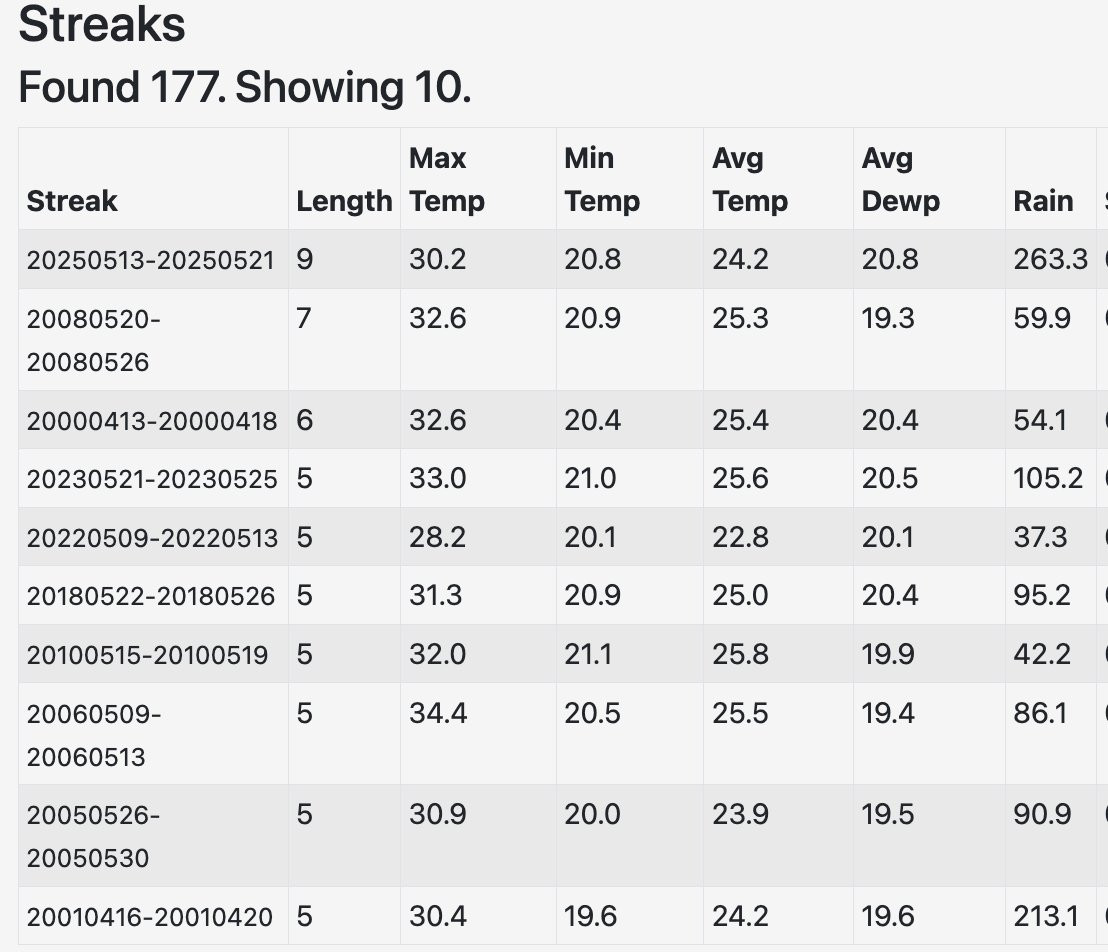Screen dimensions: 1108x952
Task: Click the Streaks heading text
Action: click(x=102, y=24)
